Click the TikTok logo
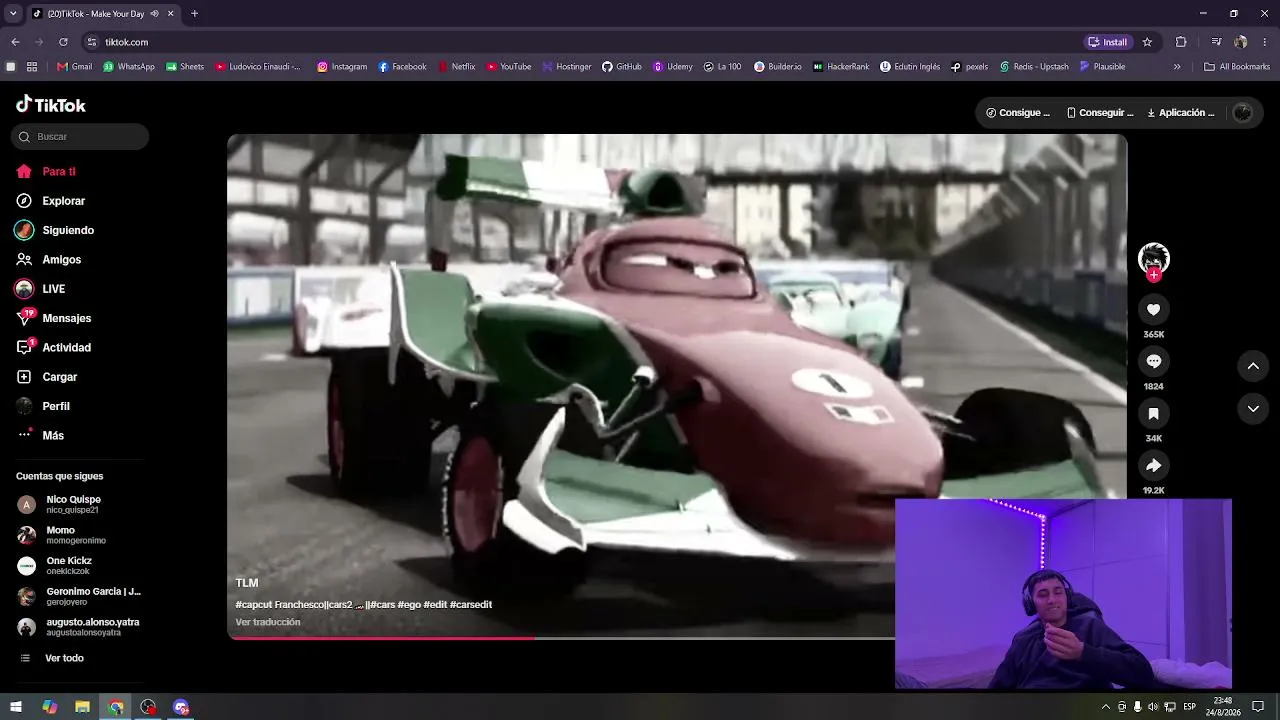This screenshot has height=720, width=1280. click(x=51, y=105)
